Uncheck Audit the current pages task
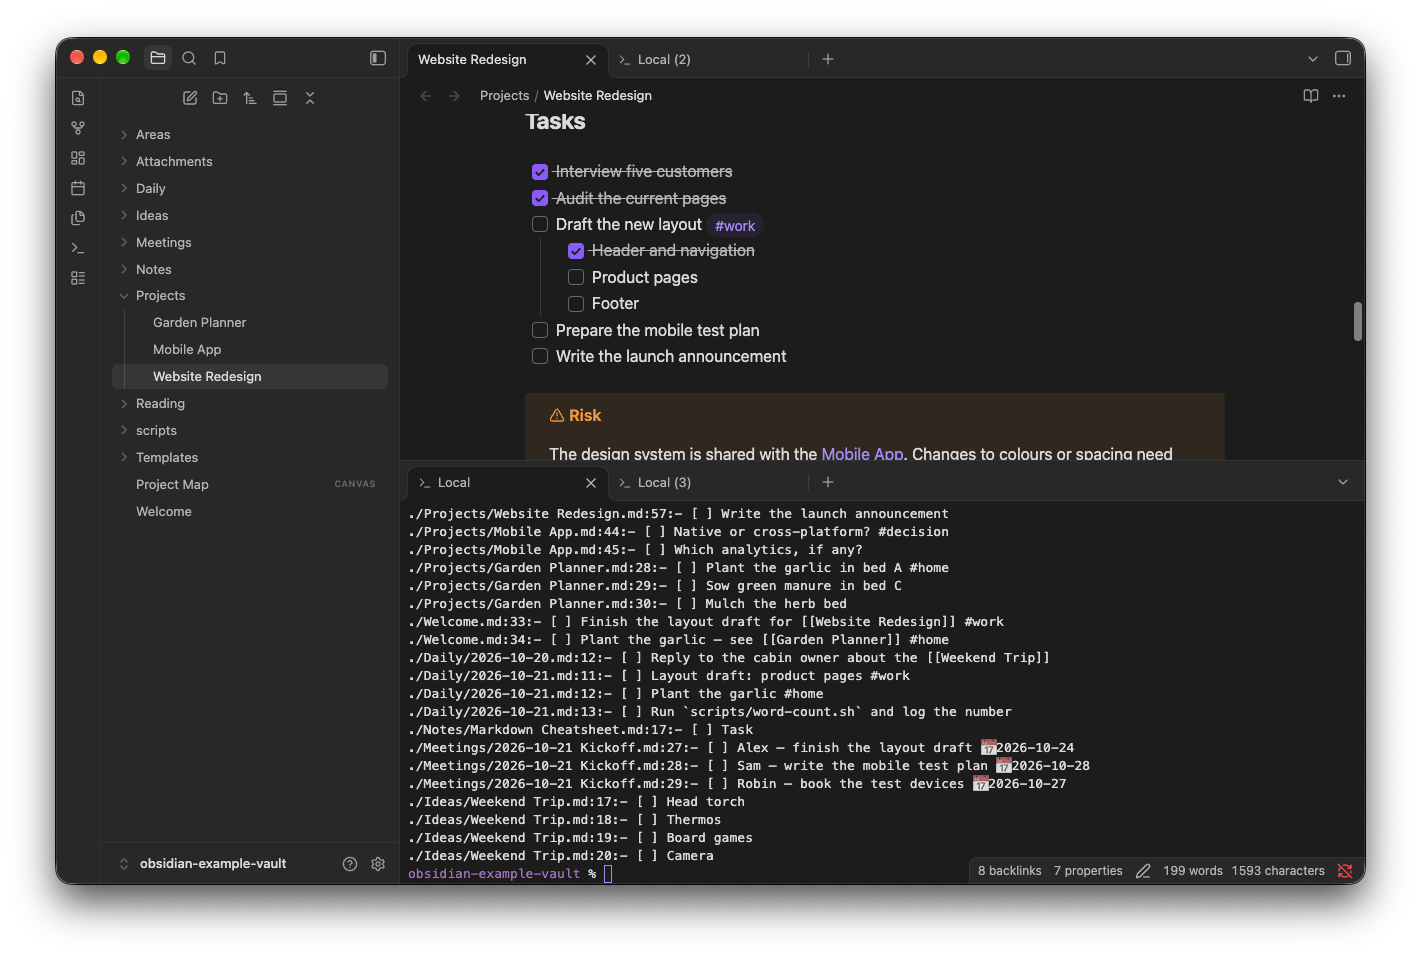 pyautogui.click(x=540, y=198)
